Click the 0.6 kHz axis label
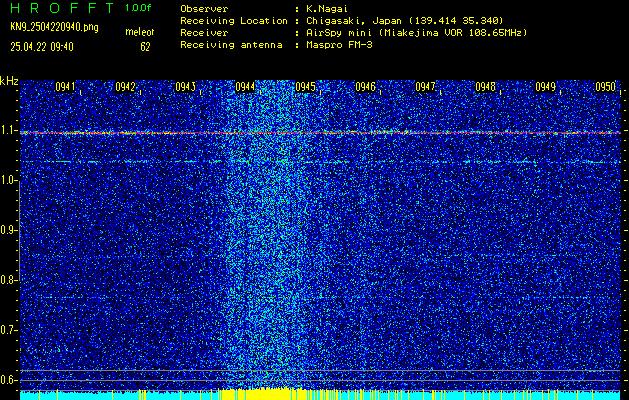The height and width of the screenshot is (400, 629). pos(8,380)
